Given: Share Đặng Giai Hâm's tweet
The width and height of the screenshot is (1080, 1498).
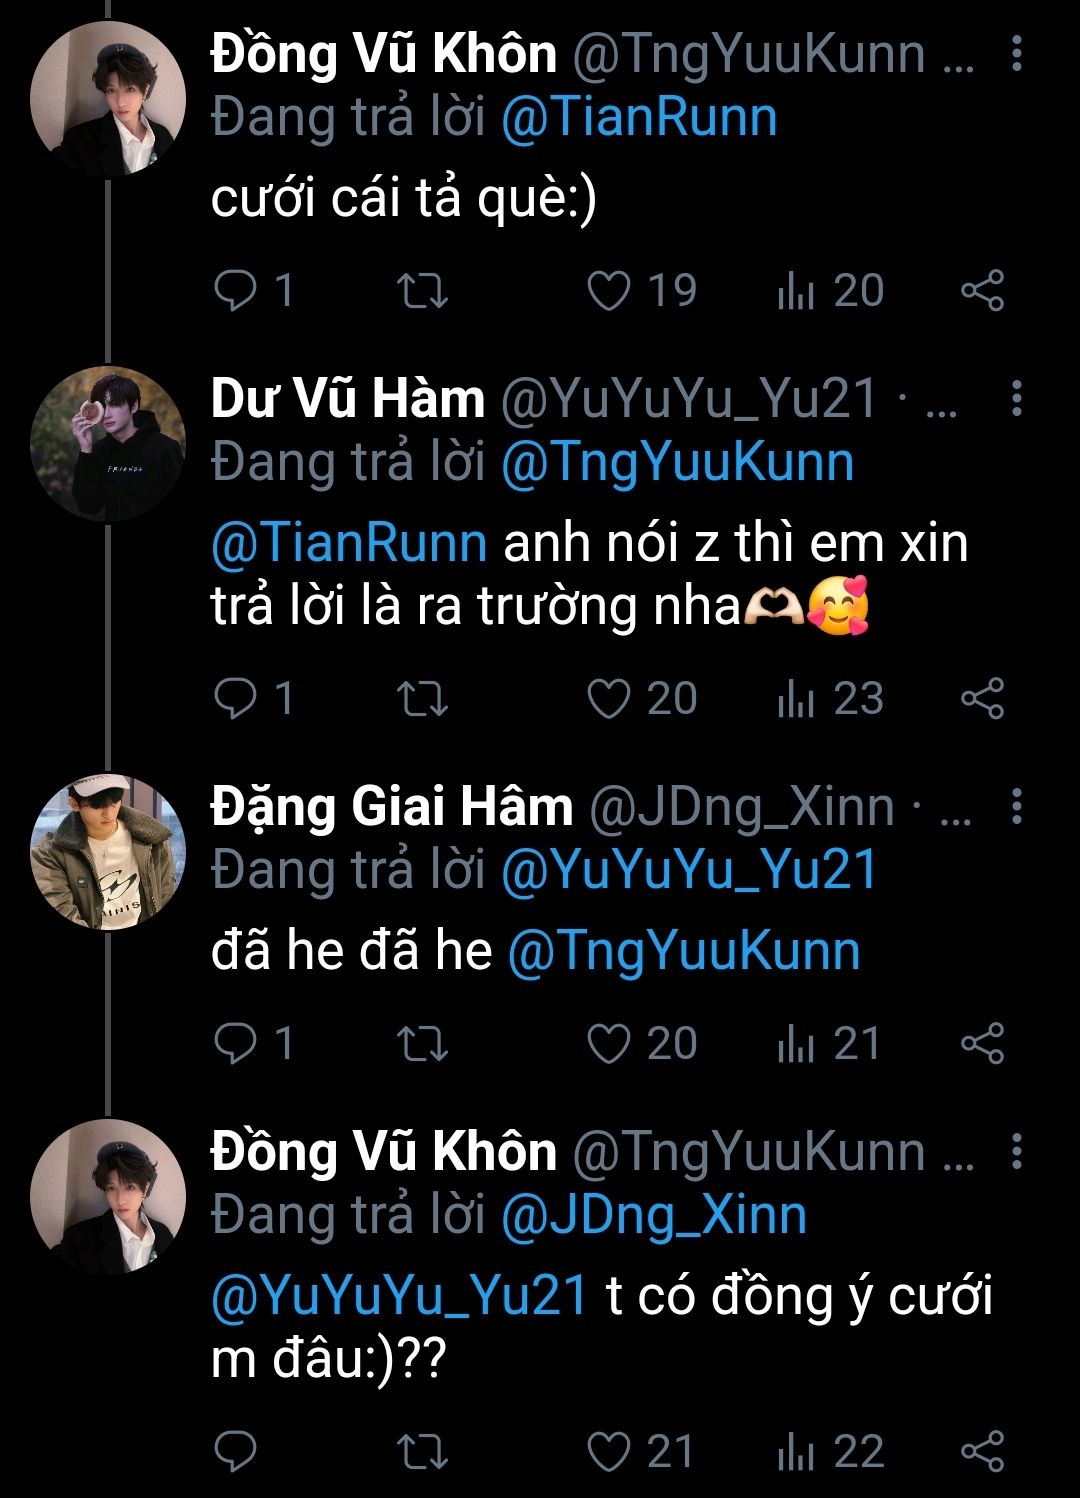Looking at the screenshot, I should 982,1044.
